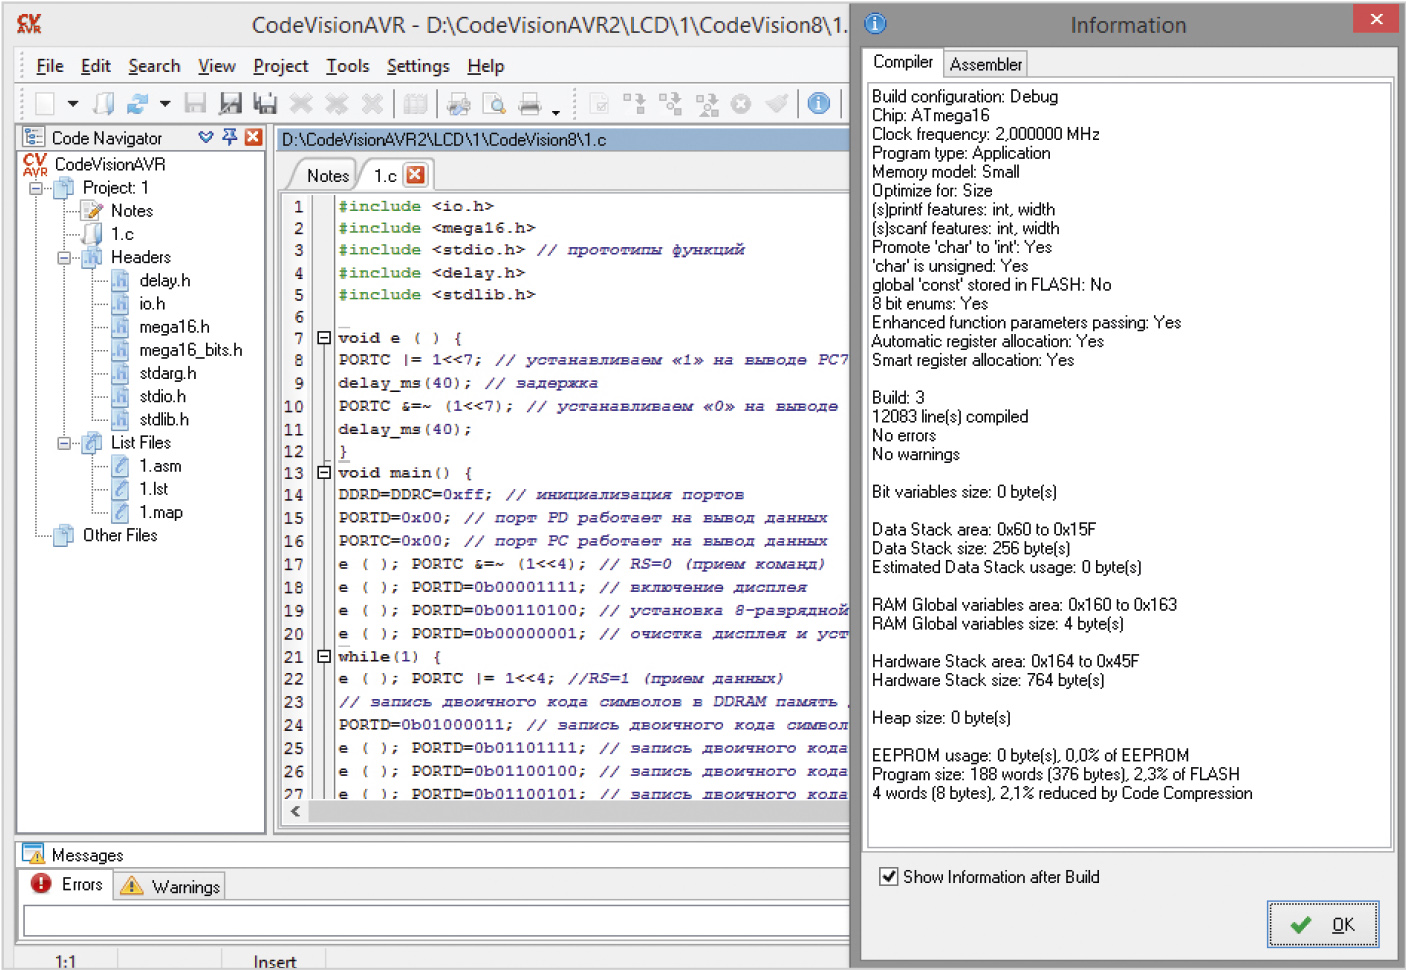
Task: Select 1.c in the project tree
Action: [122, 234]
